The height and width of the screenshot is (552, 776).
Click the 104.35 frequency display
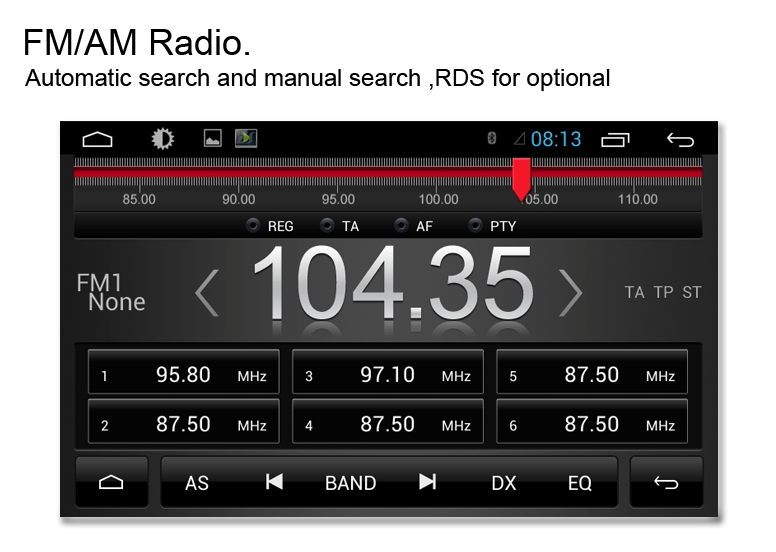[x=393, y=285]
